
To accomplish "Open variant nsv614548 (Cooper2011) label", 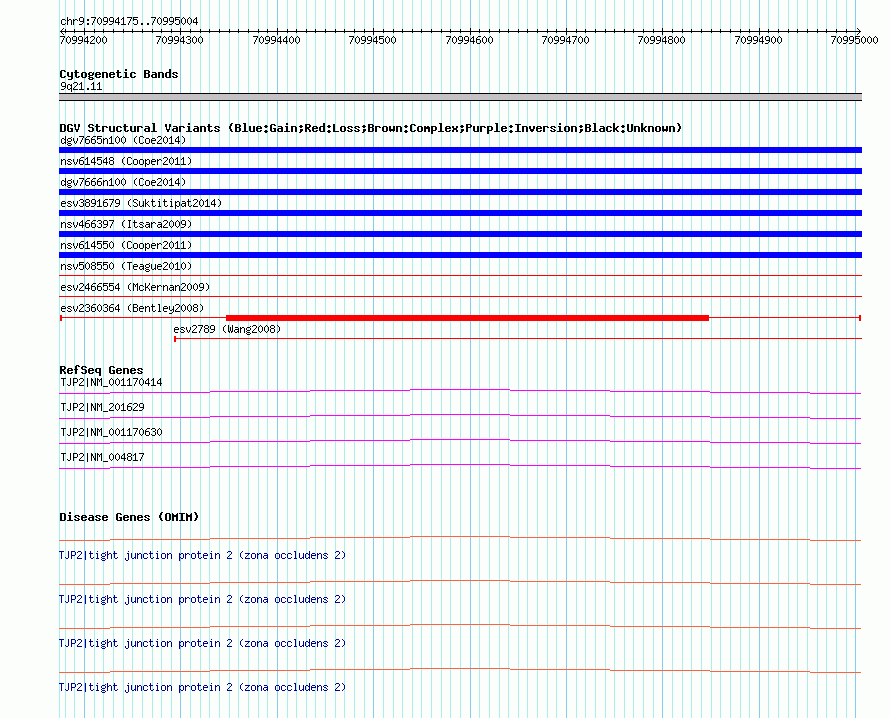I will [x=126, y=161].
